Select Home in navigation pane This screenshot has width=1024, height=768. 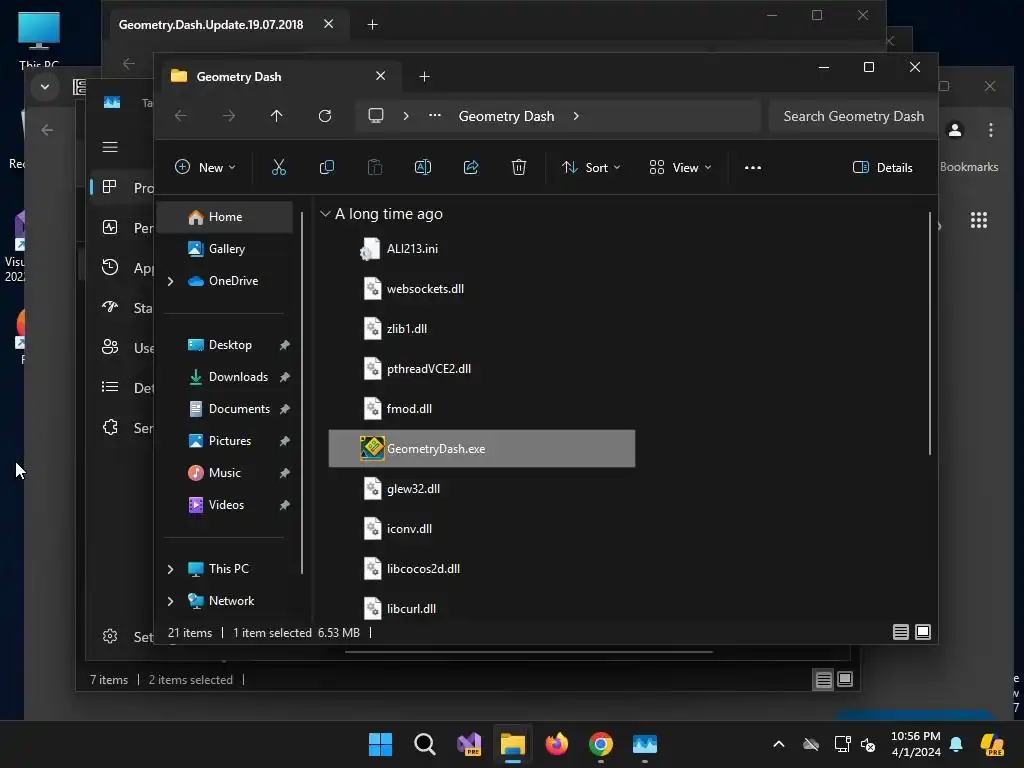pyautogui.click(x=225, y=217)
